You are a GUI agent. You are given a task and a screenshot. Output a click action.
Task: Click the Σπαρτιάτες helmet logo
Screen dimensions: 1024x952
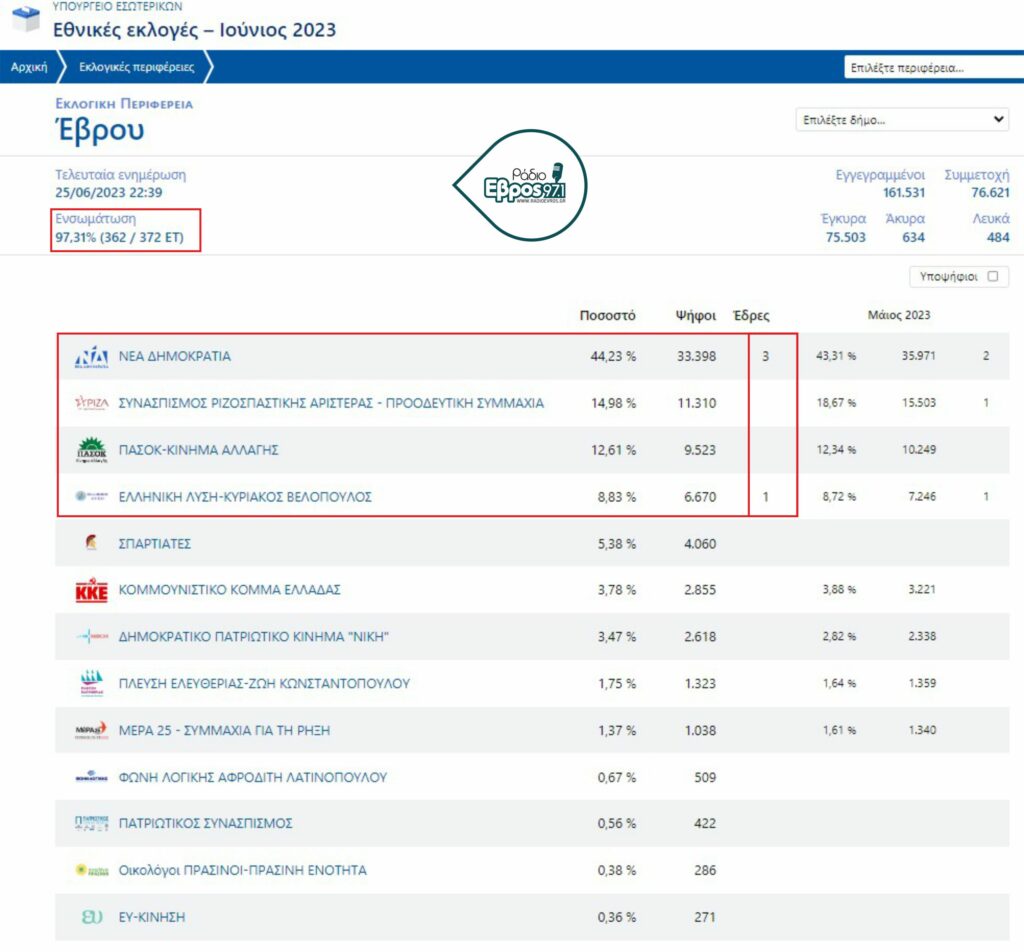(92, 544)
